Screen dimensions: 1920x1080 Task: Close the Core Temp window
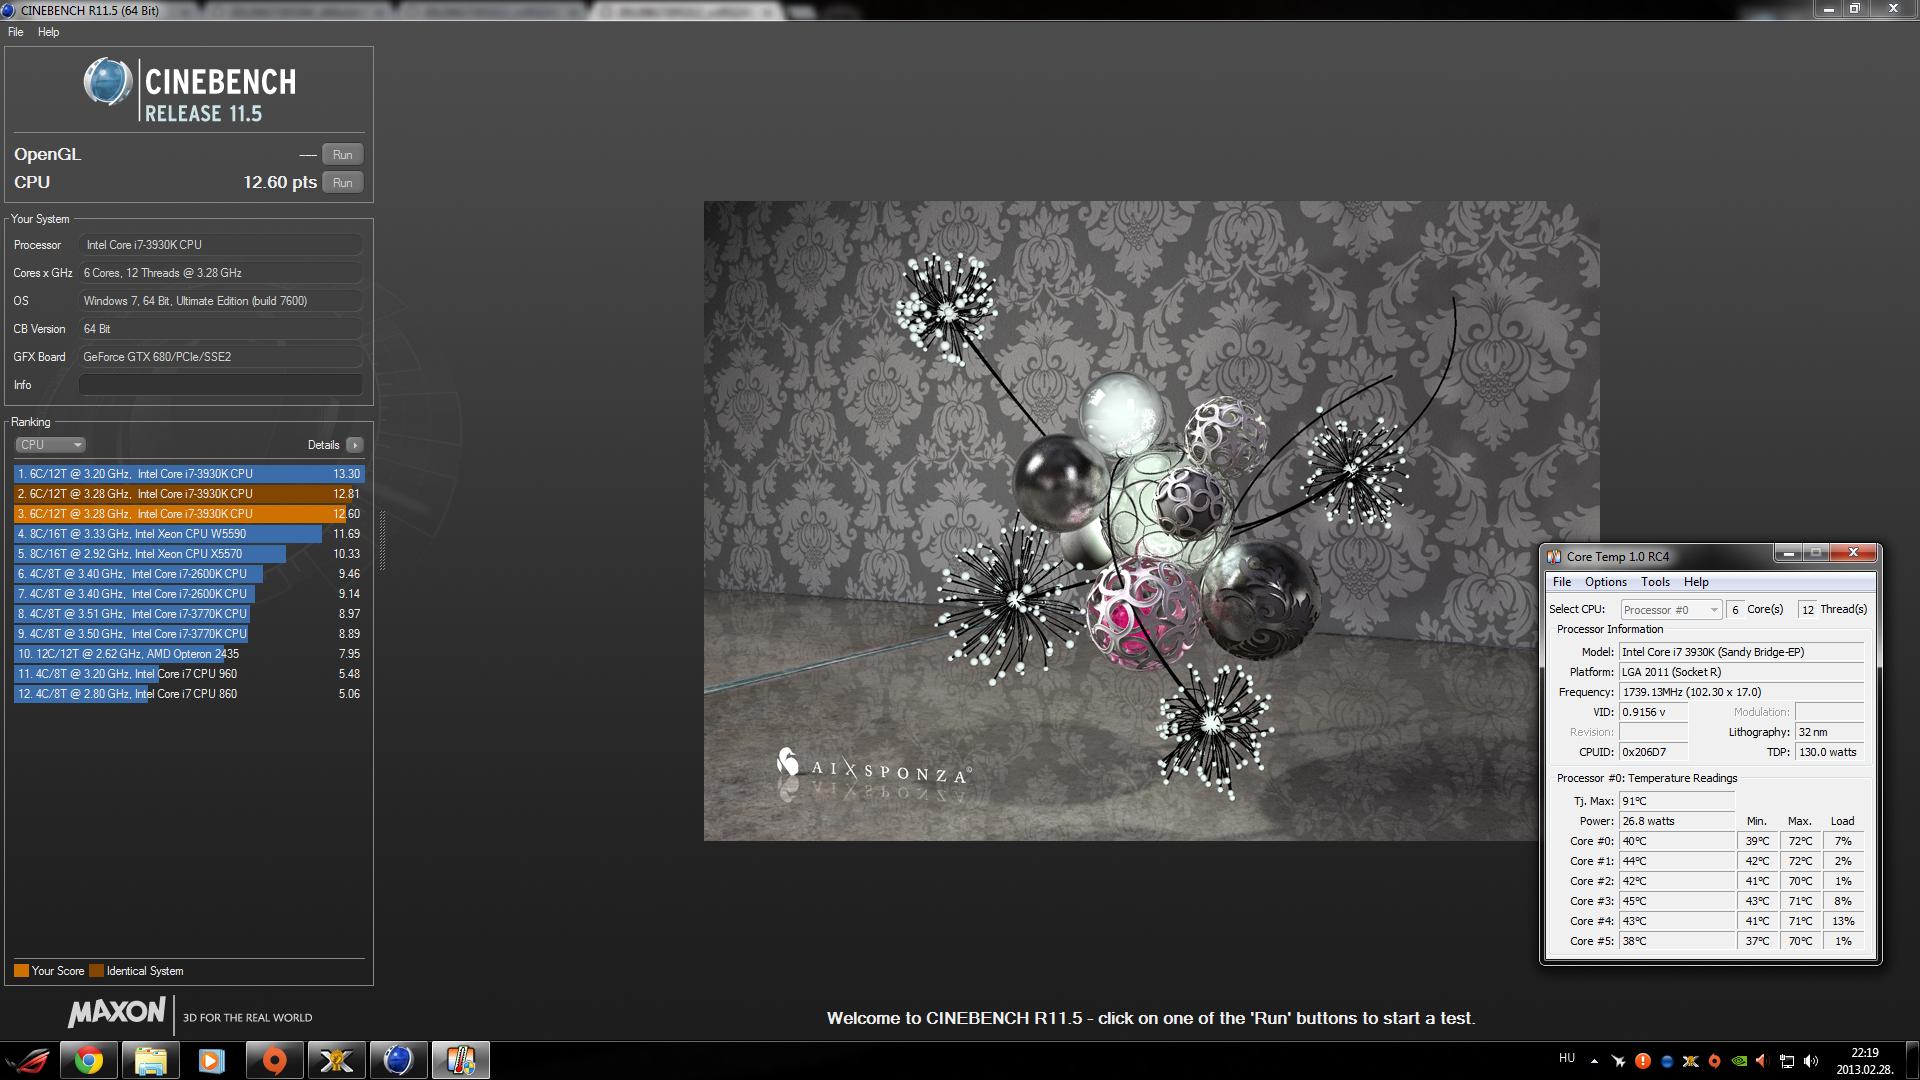[1853, 552]
